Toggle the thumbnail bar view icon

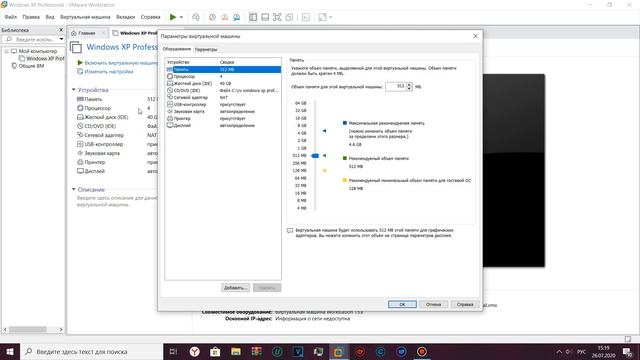tap(265, 17)
